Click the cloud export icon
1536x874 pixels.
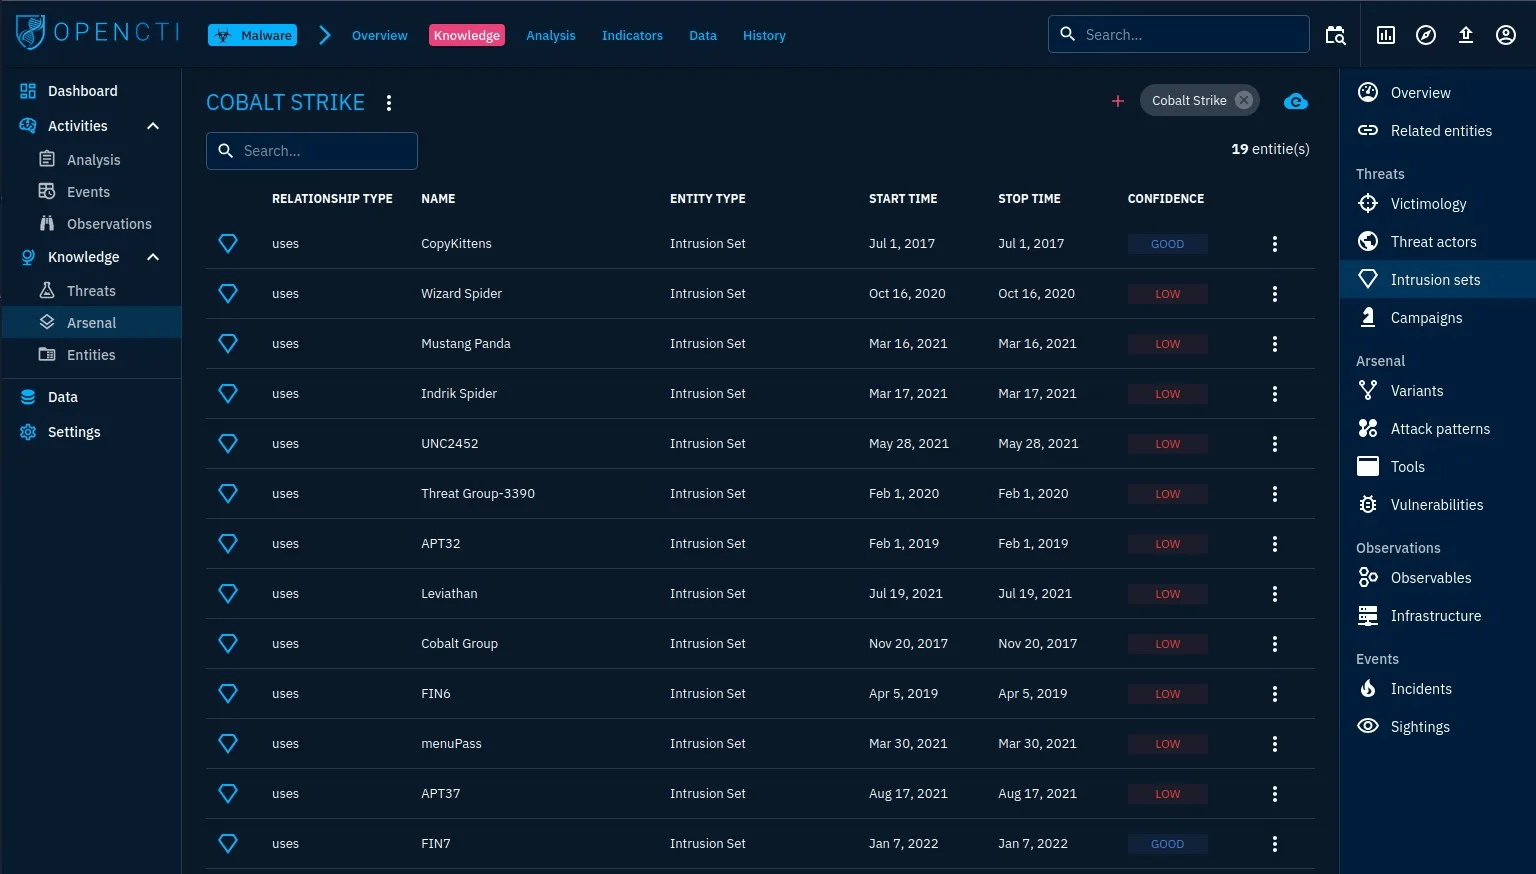pos(1295,101)
